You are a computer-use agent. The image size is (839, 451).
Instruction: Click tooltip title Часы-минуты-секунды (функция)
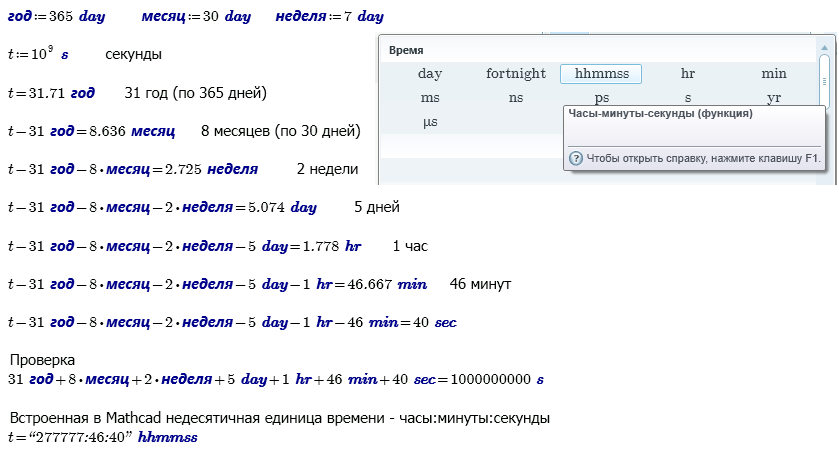(660, 113)
